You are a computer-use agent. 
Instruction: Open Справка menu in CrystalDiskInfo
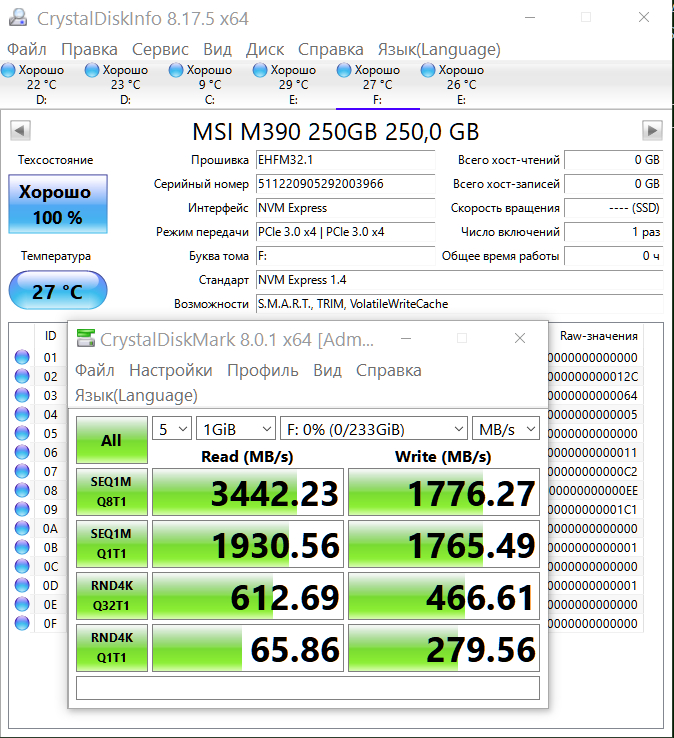[x=330, y=49]
